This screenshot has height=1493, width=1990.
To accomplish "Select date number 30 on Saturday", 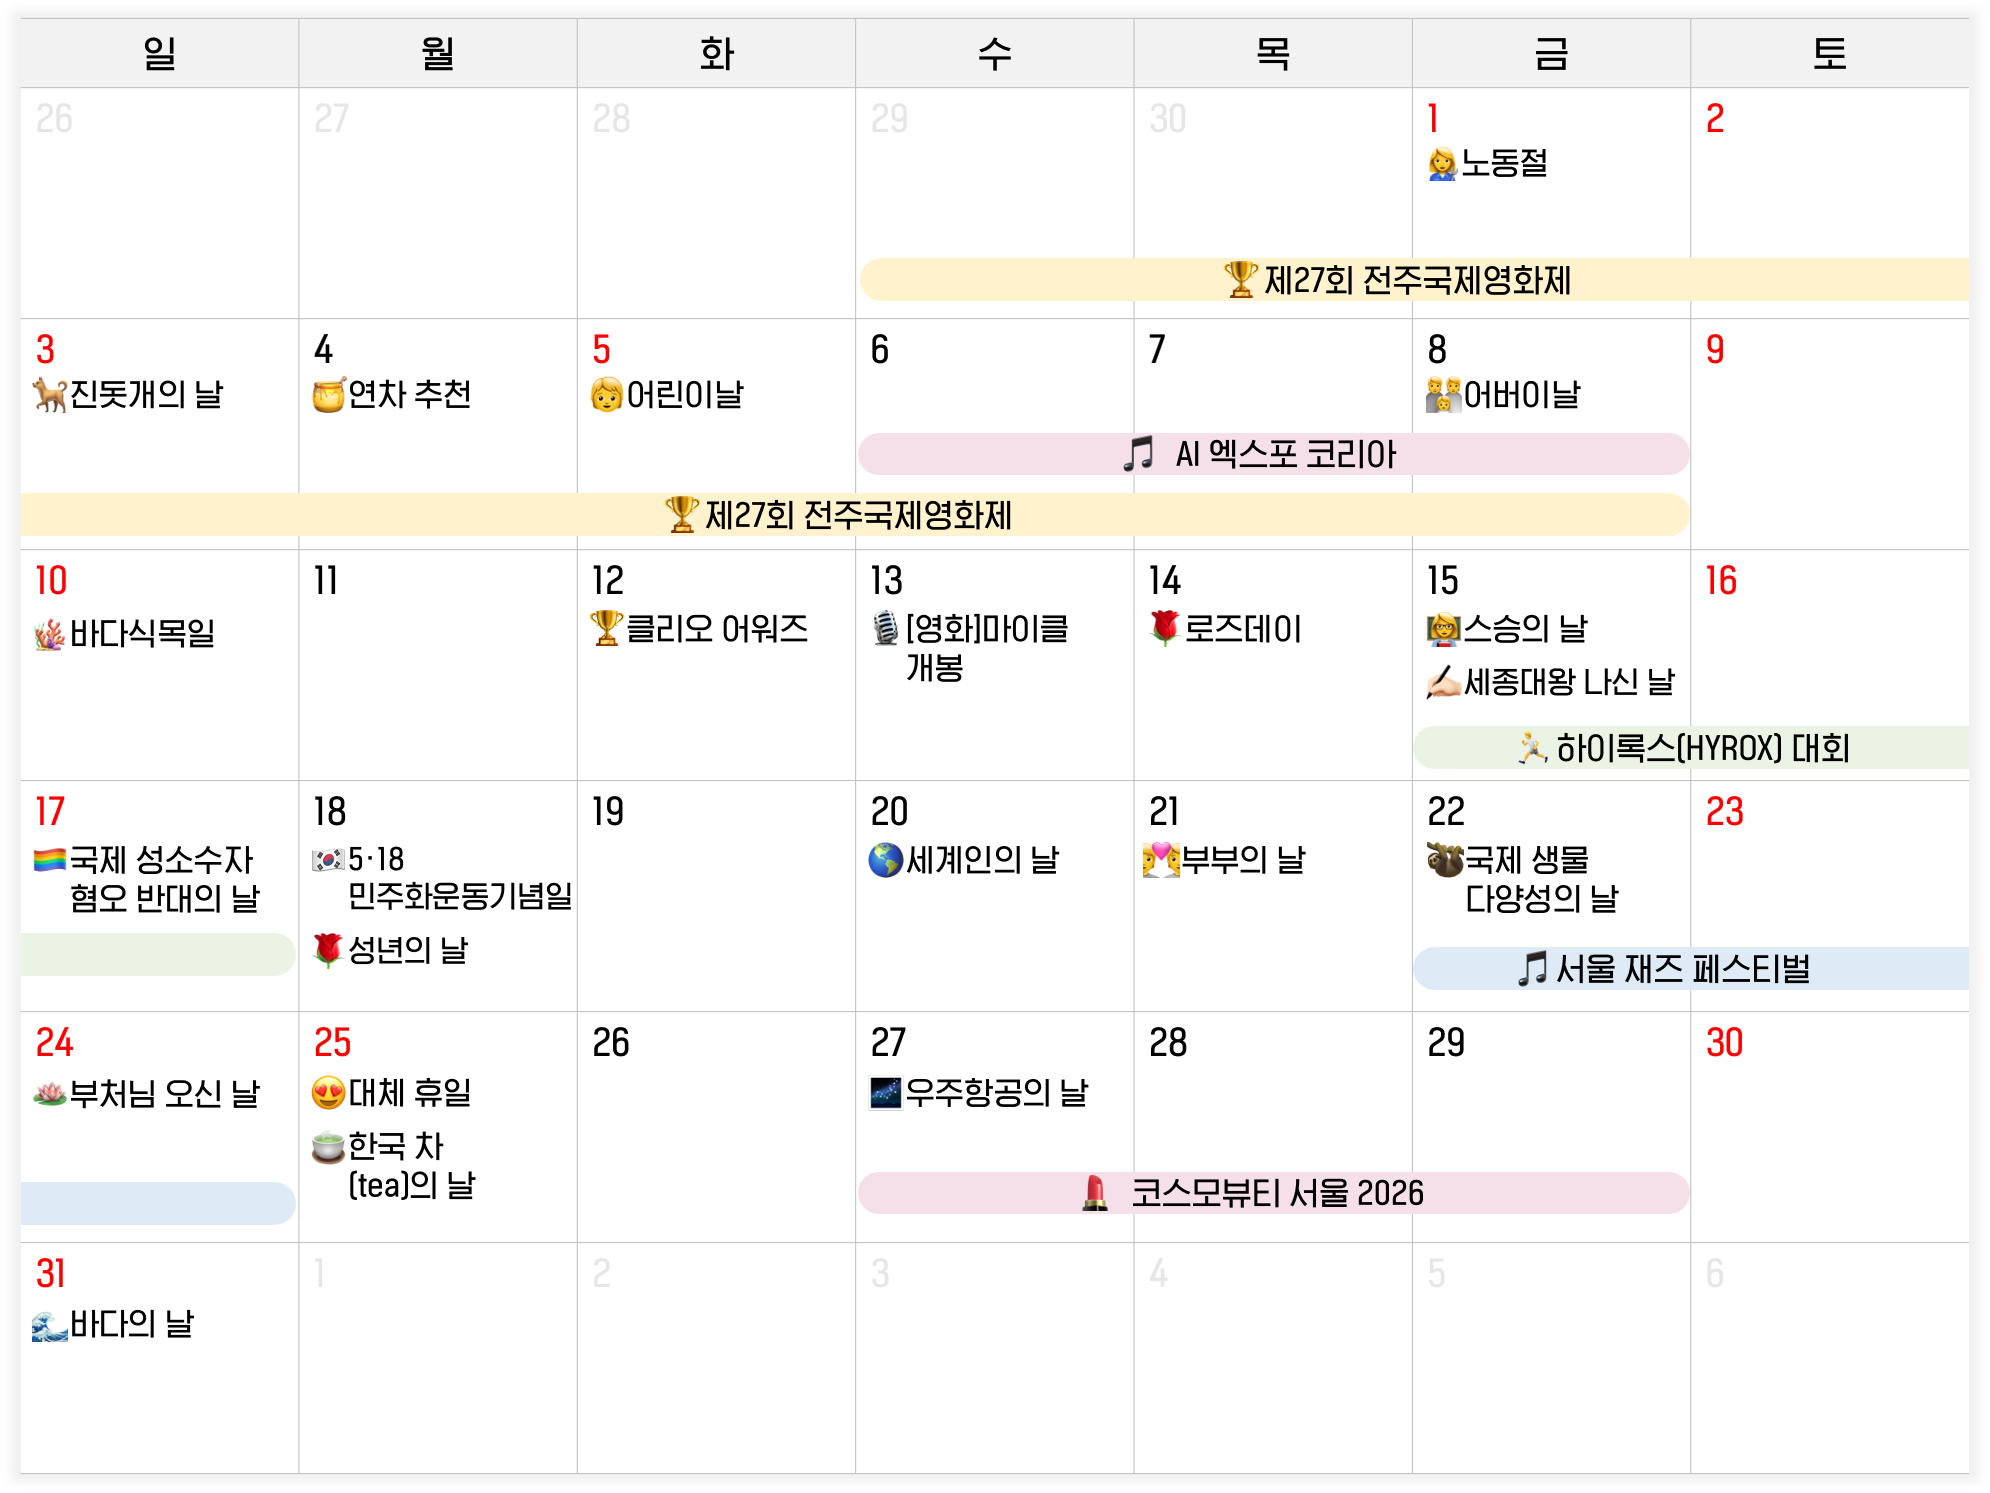I will tap(1724, 1042).
